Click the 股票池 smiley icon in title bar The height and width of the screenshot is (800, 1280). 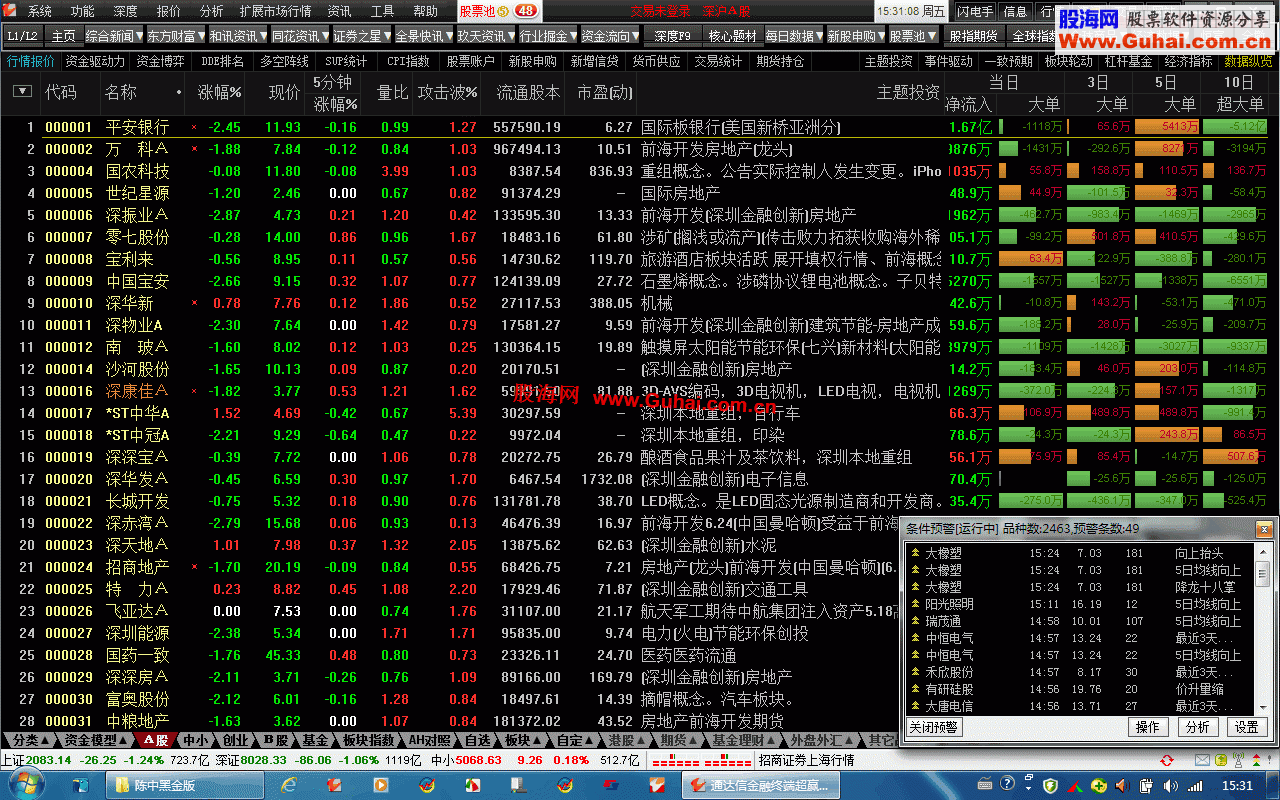504,11
